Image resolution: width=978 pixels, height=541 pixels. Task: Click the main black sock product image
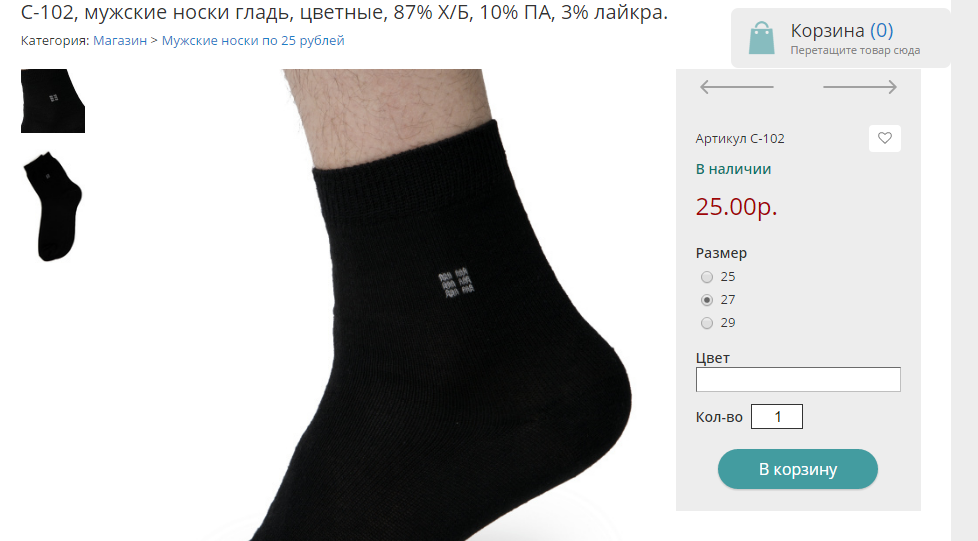(399, 305)
